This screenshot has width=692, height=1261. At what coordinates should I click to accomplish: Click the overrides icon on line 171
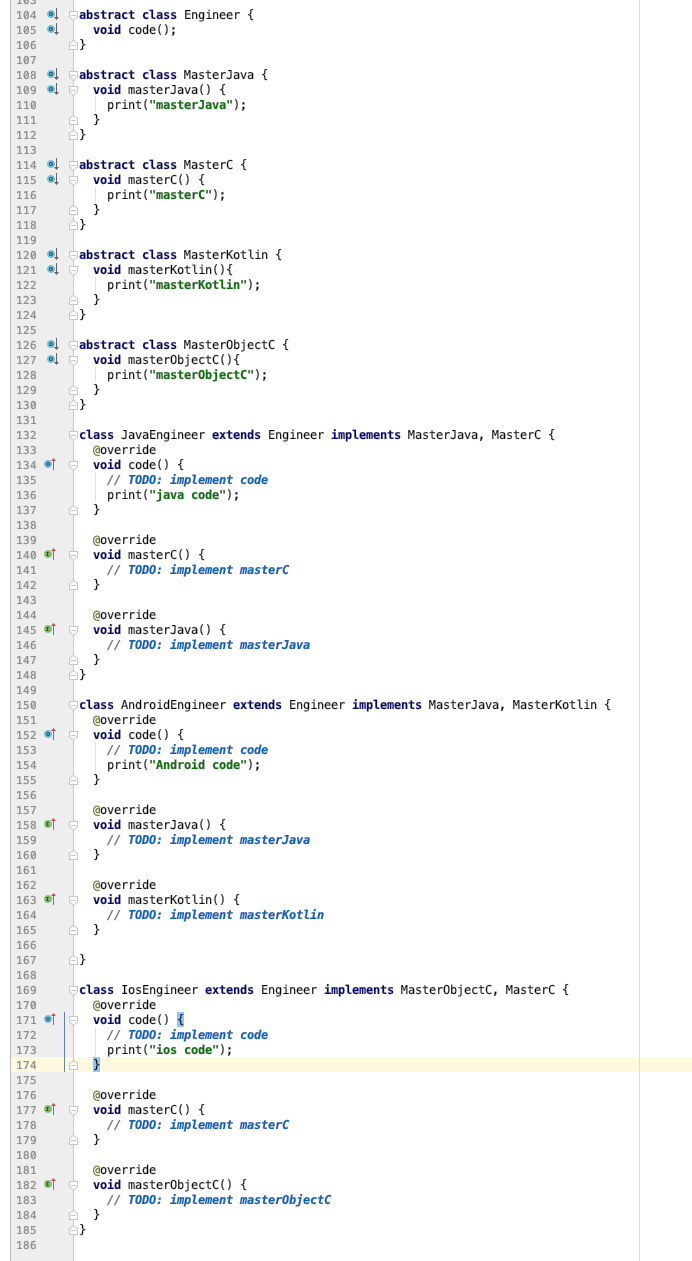(49, 1020)
